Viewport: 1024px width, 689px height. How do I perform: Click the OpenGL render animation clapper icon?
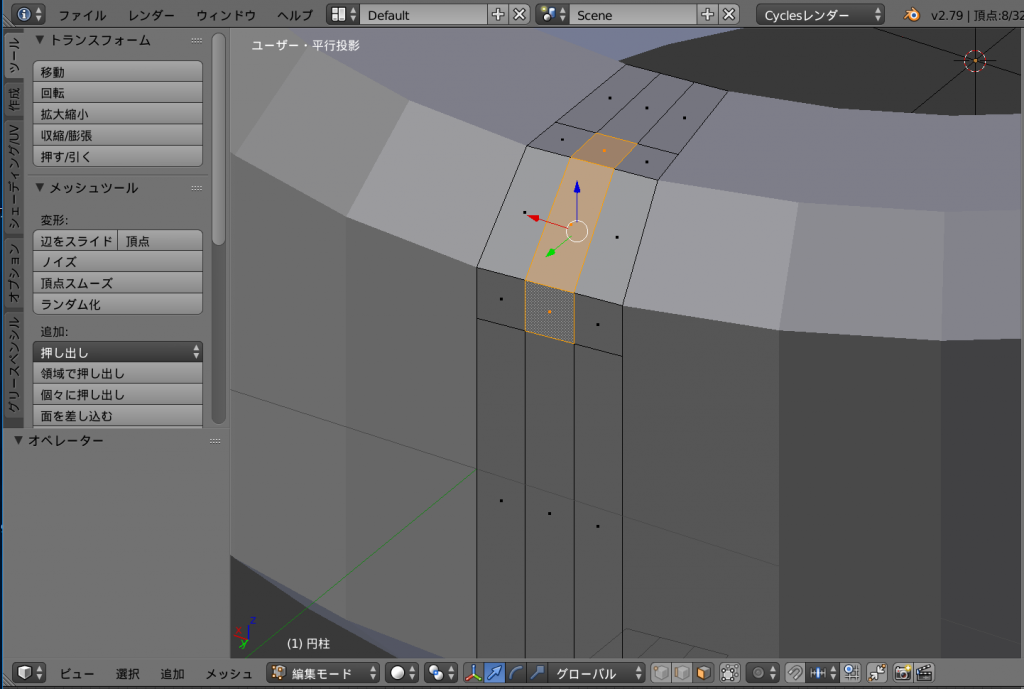pos(925,673)
